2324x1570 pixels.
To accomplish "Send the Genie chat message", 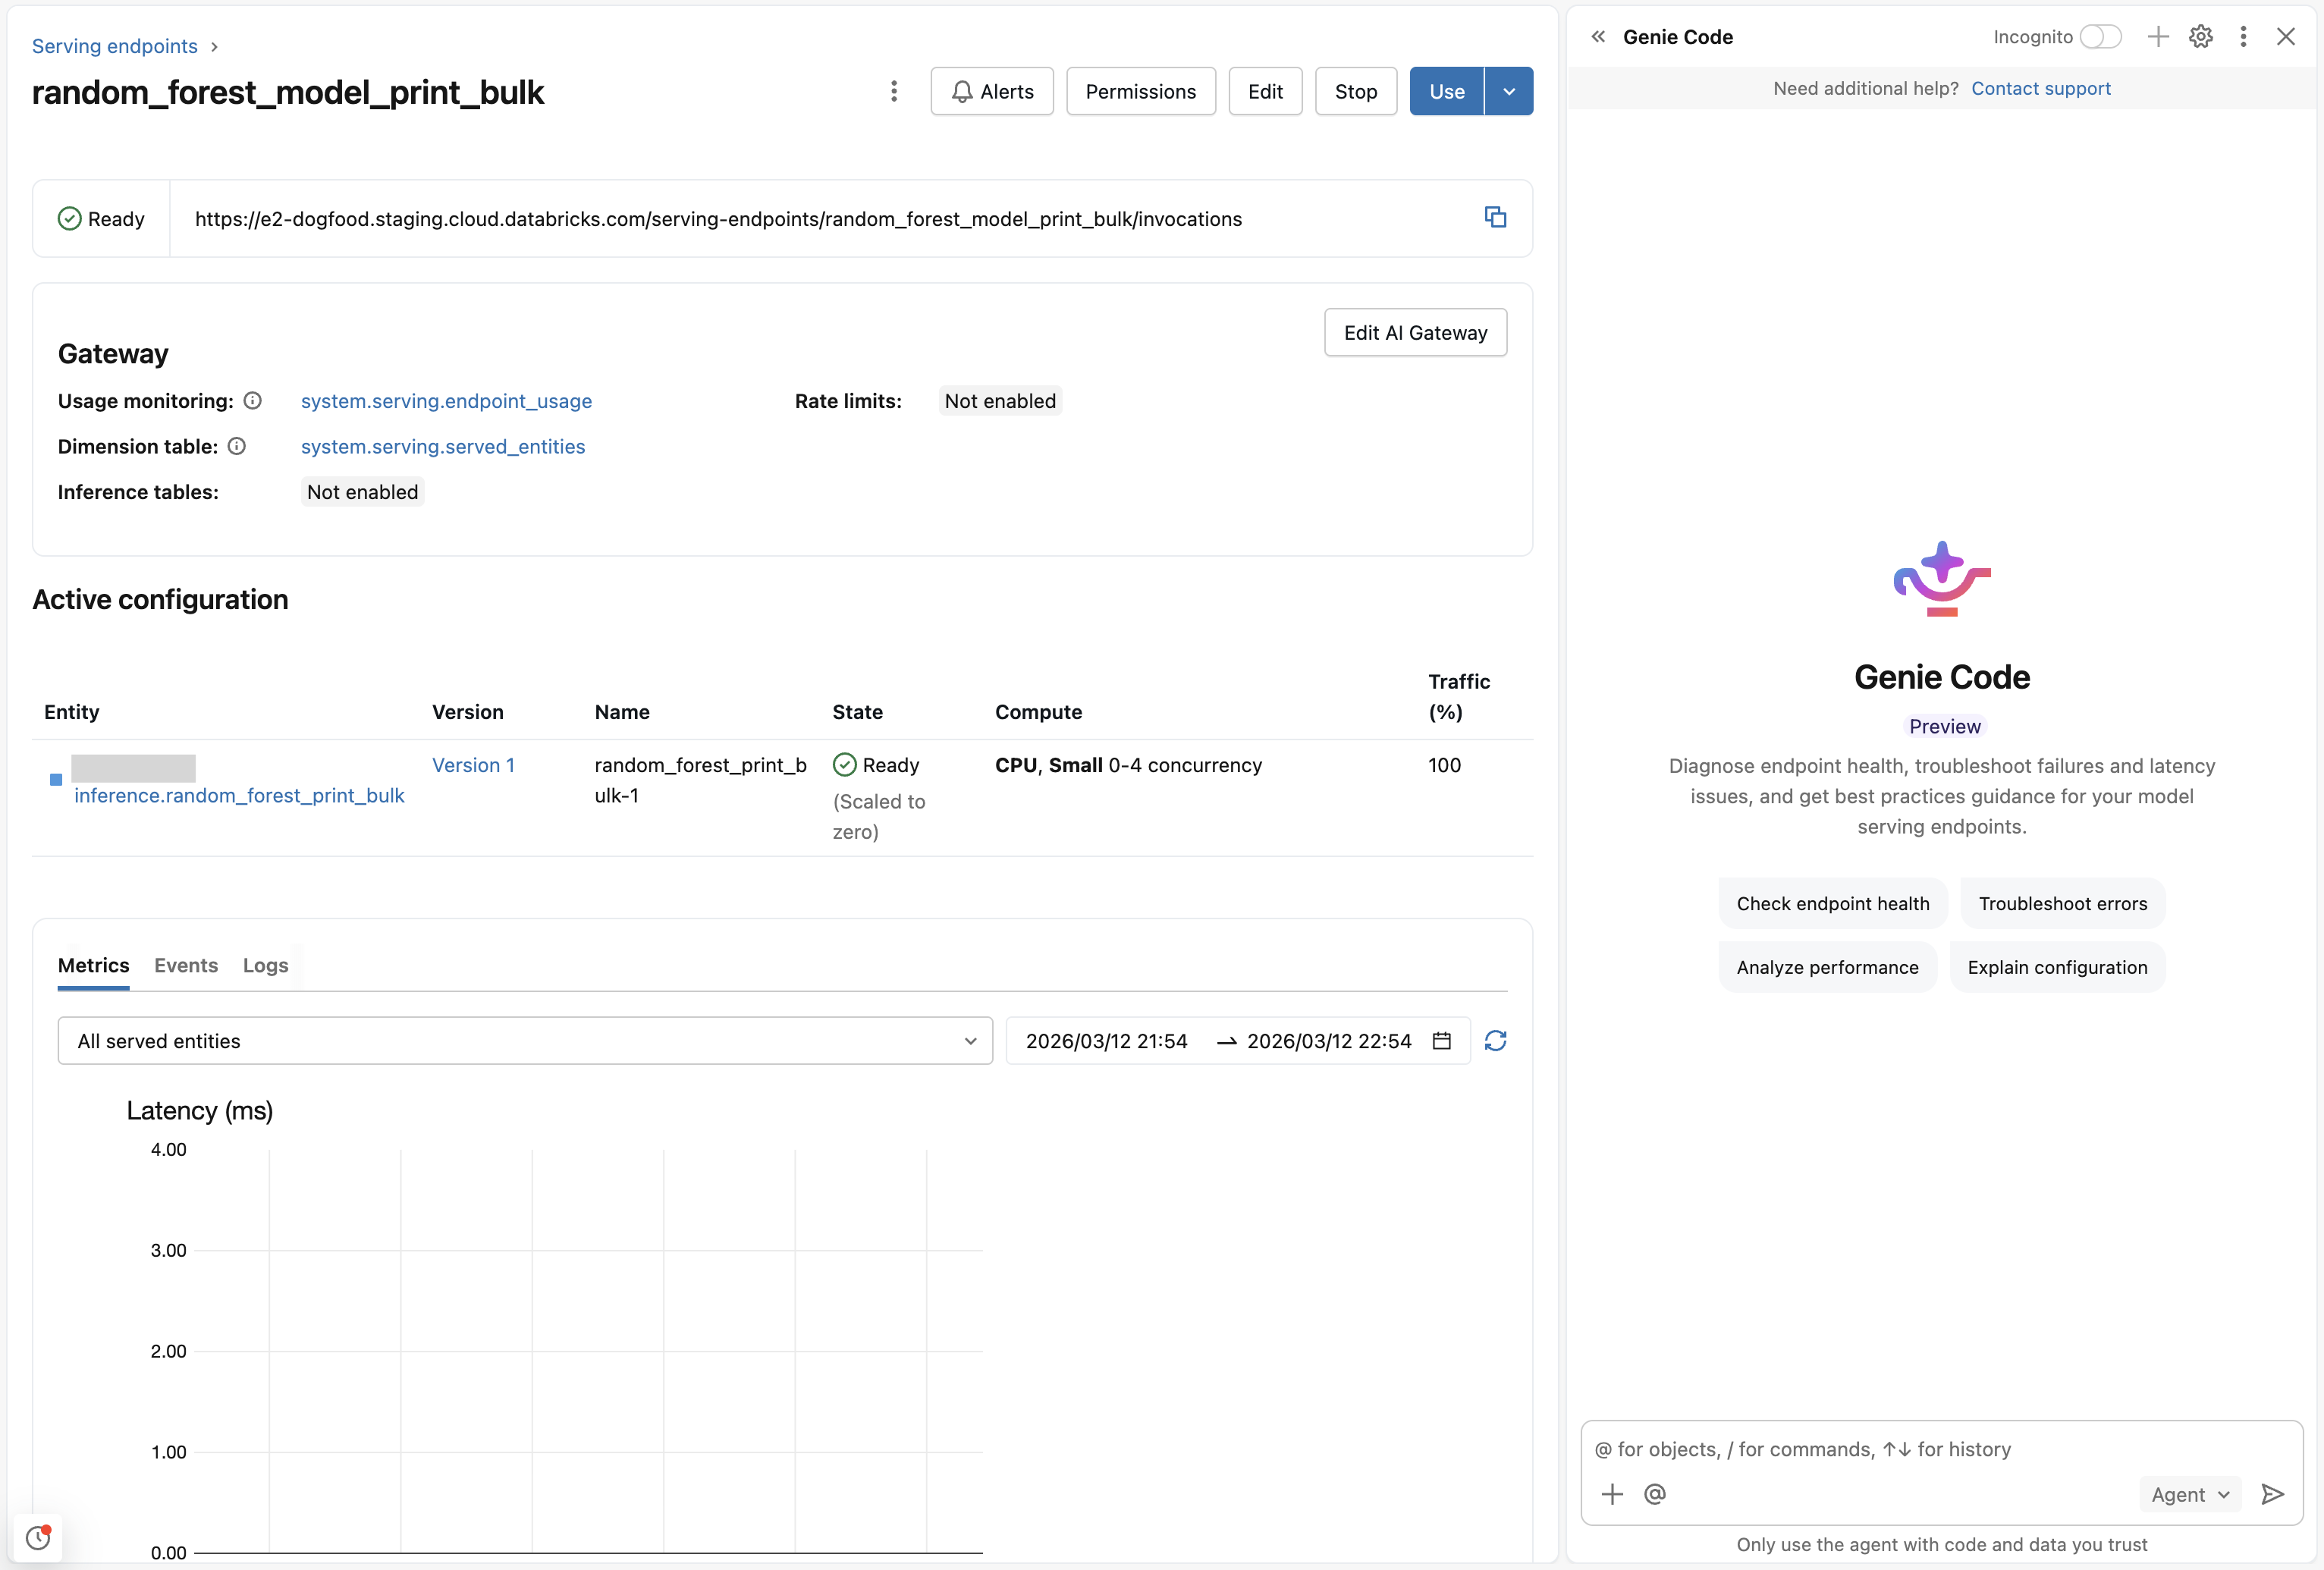I will 2271,1494.
